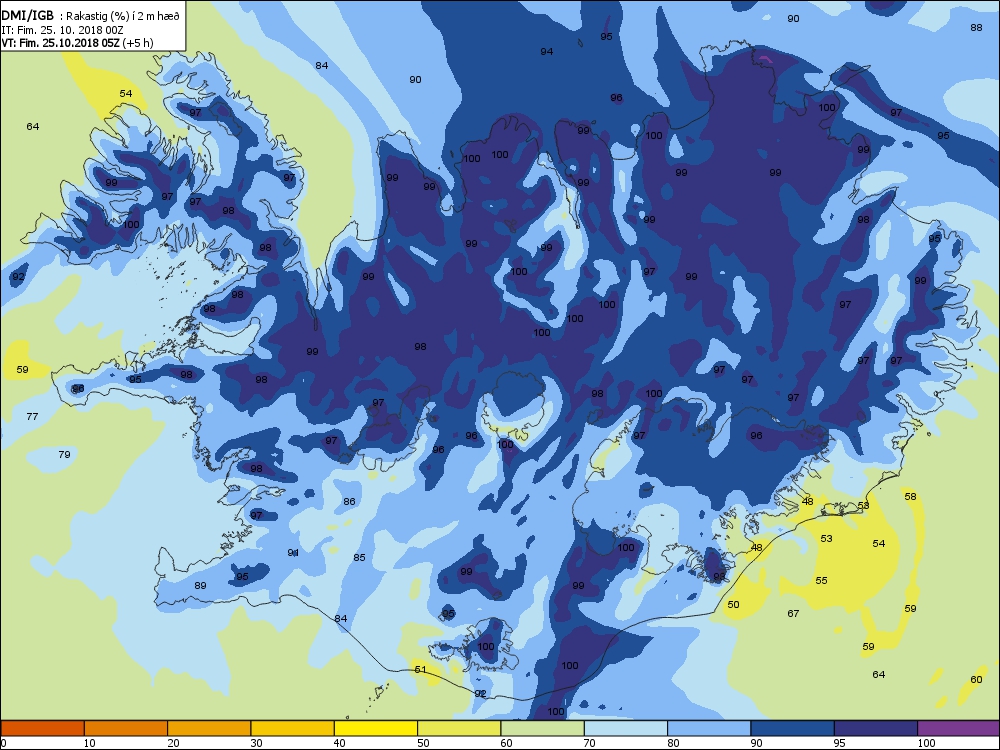Select humidity value 91 on the map

click(293, 553)
